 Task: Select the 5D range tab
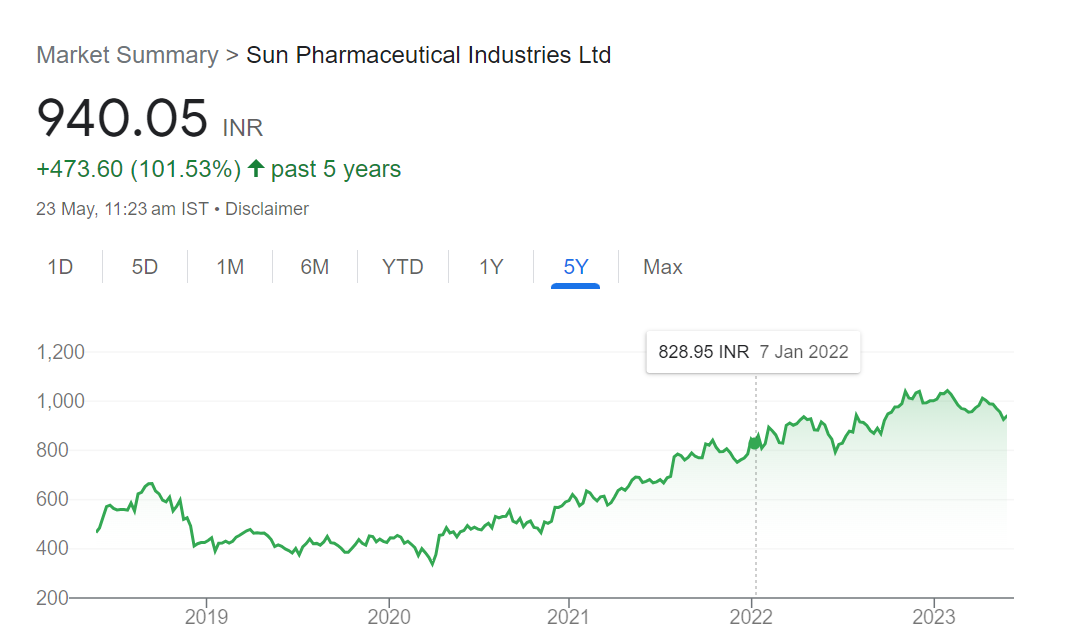point(145,267)
